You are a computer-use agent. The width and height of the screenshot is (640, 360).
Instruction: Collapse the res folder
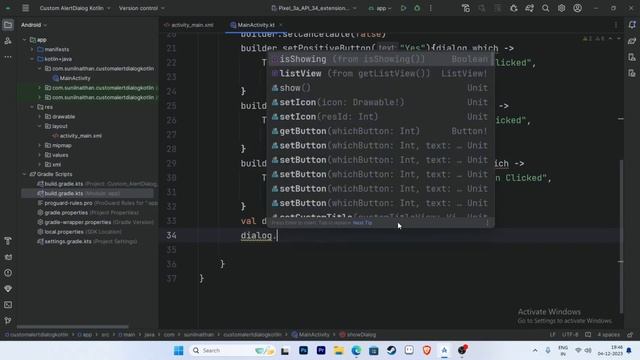(32, 107)
